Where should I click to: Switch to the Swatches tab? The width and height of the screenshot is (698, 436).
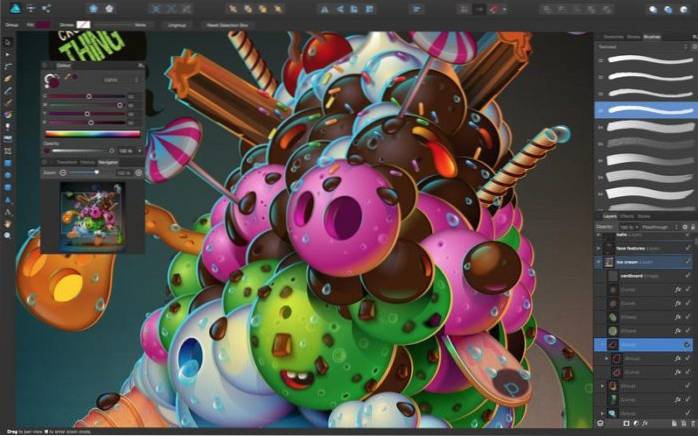tap(613, 37)
